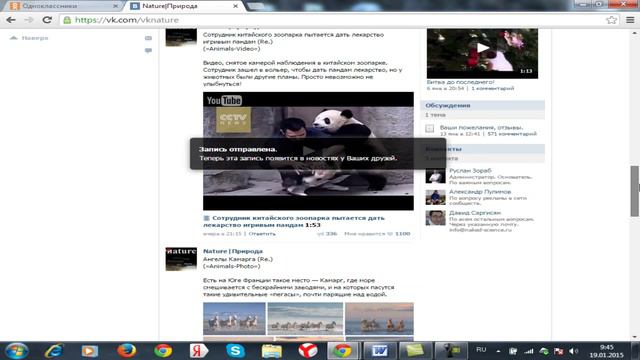This screenshot has width=640, height=360.
Task: Open the first white horses photo thumbnail
Action: (x=234, y=319)
